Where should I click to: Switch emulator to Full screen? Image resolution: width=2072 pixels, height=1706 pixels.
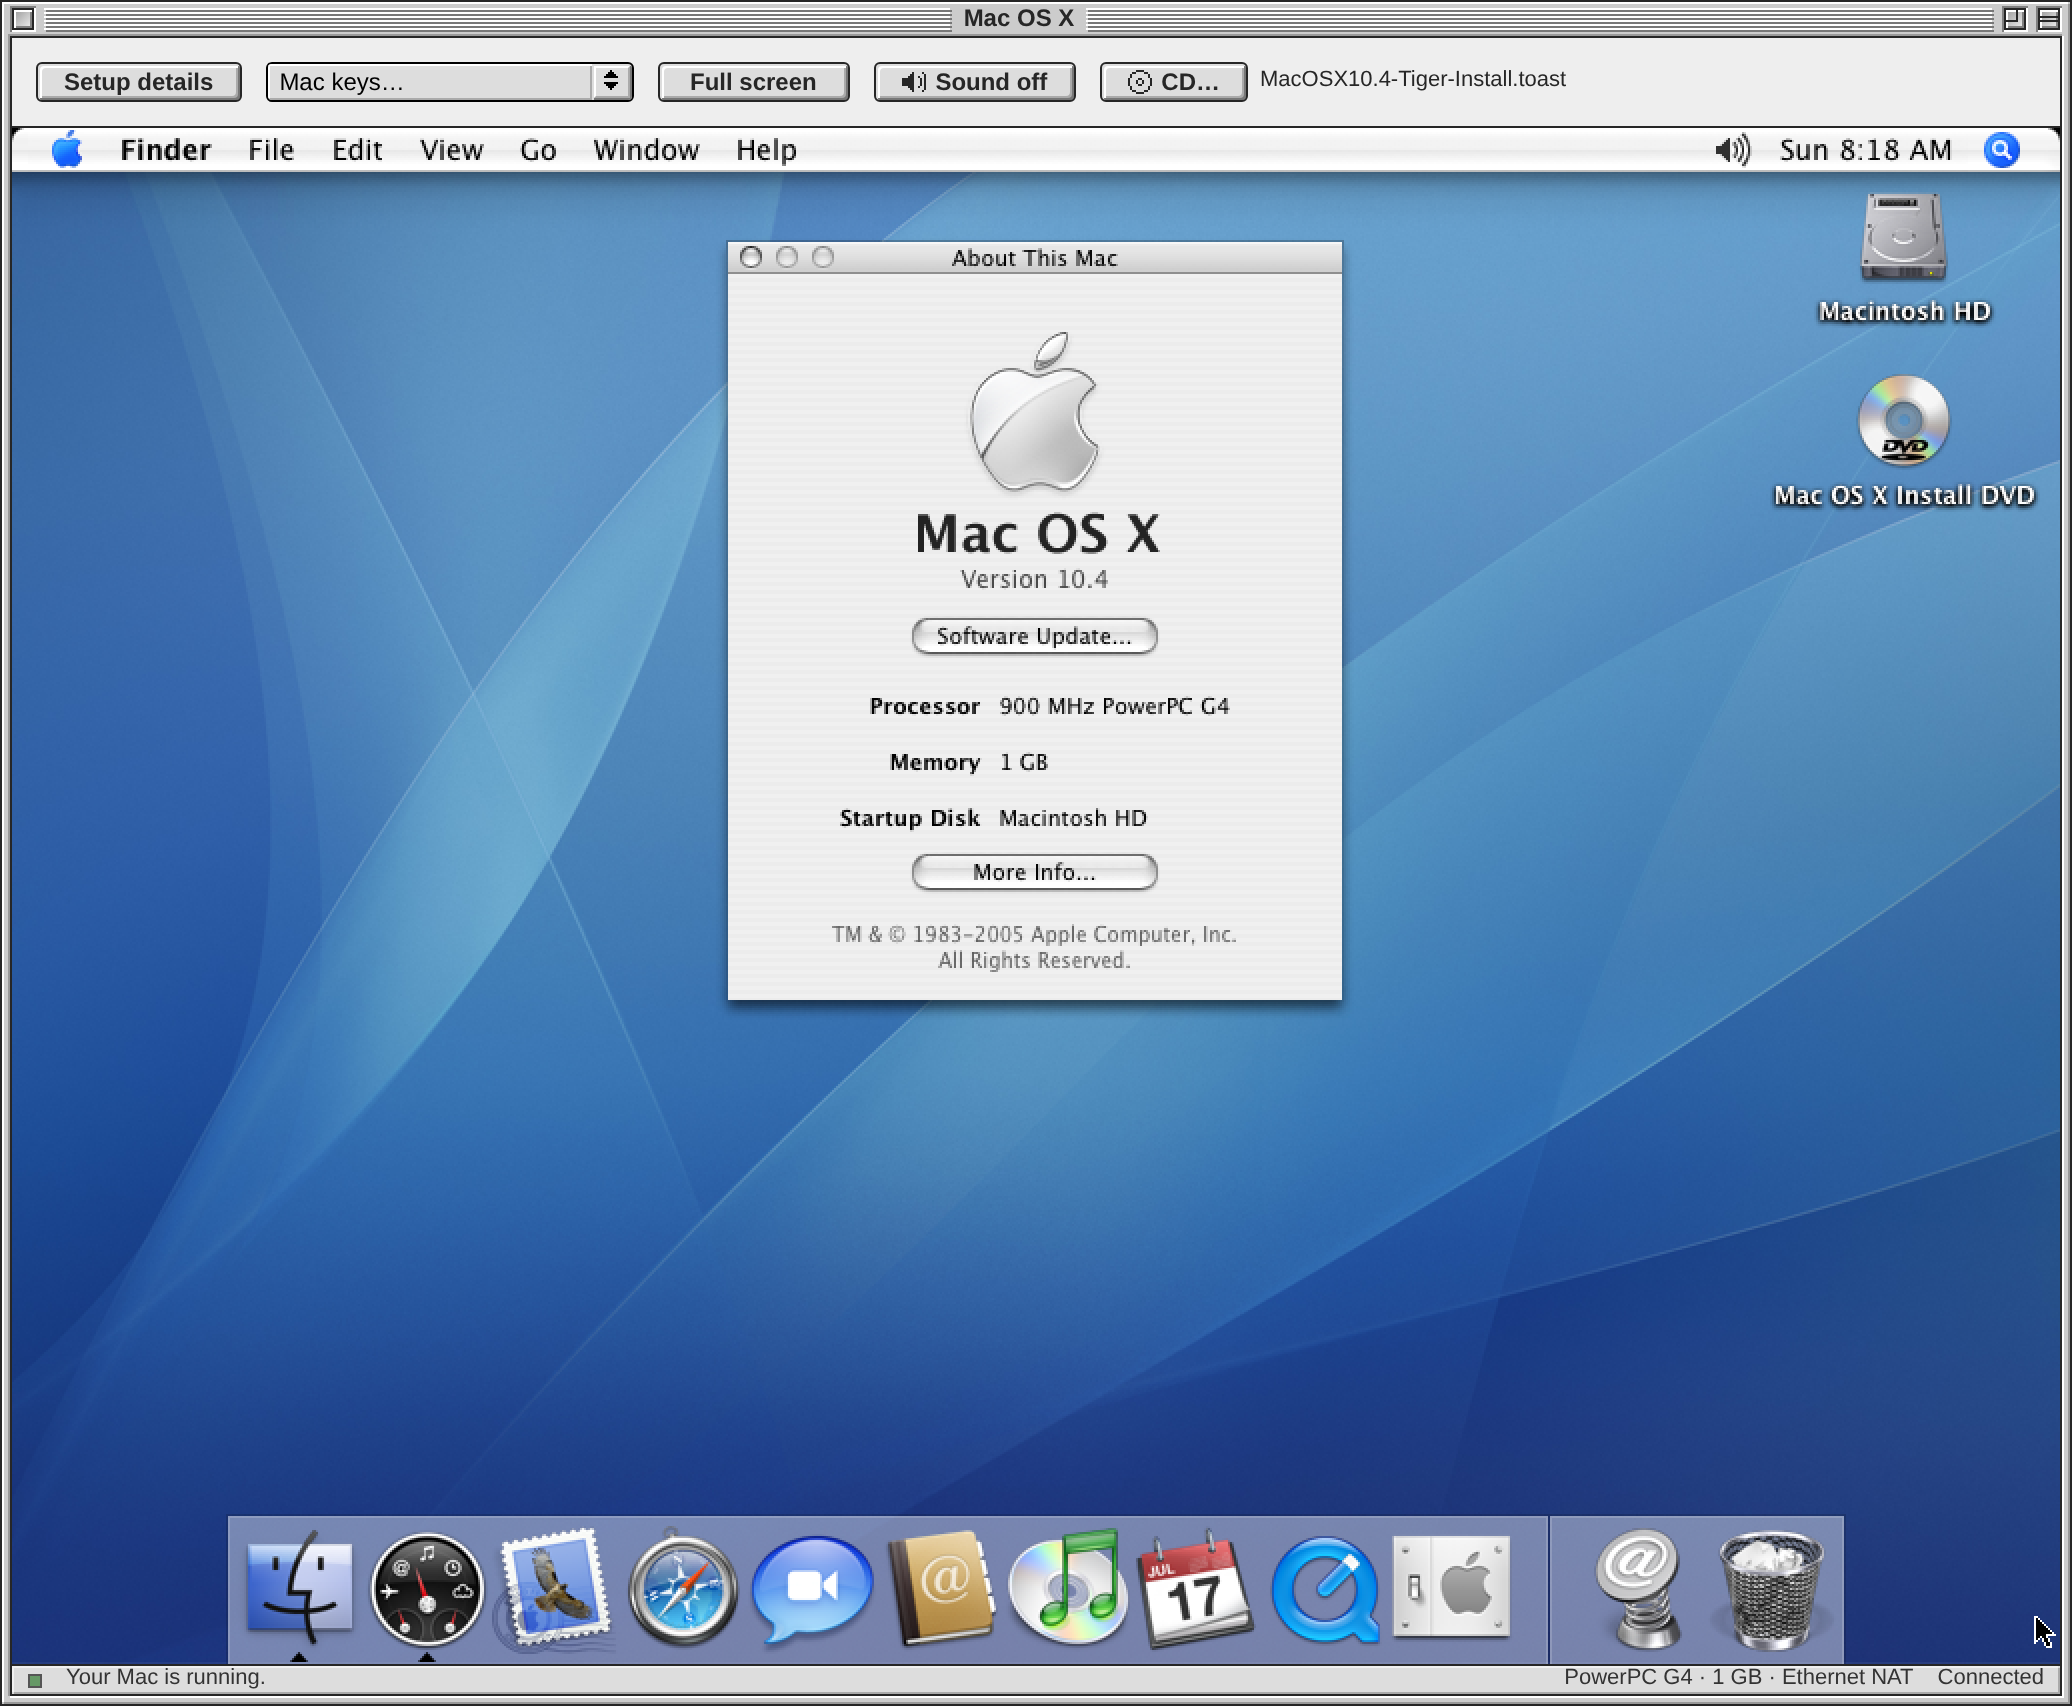click(753, 82)
